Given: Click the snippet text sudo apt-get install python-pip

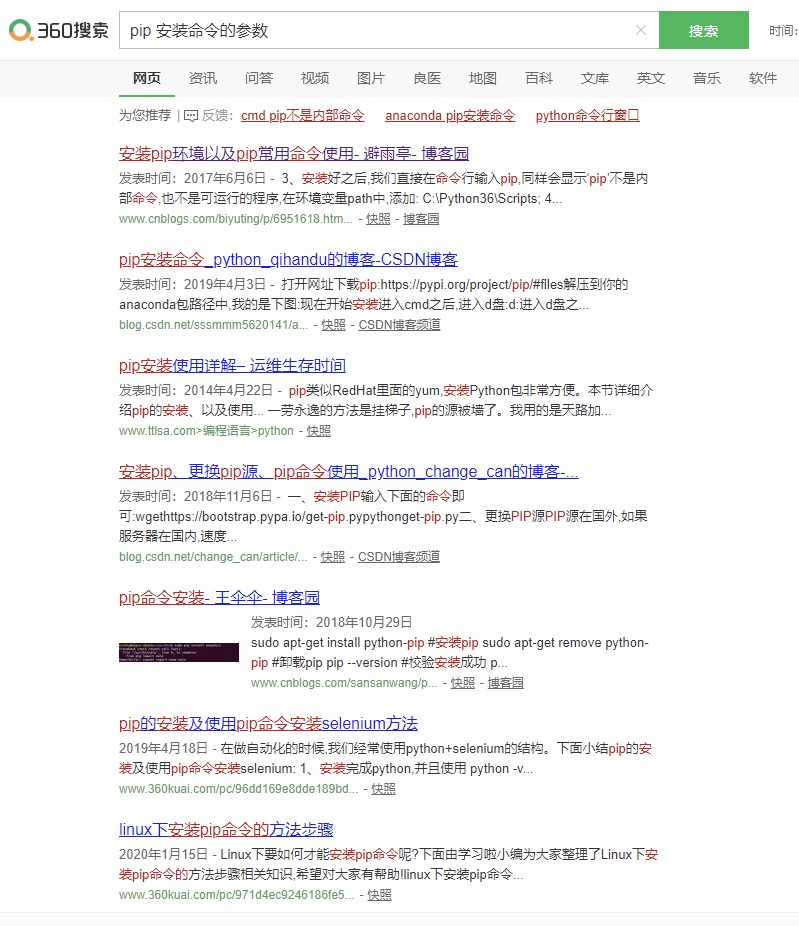Looking at the screenshot, I should point(338,643).
